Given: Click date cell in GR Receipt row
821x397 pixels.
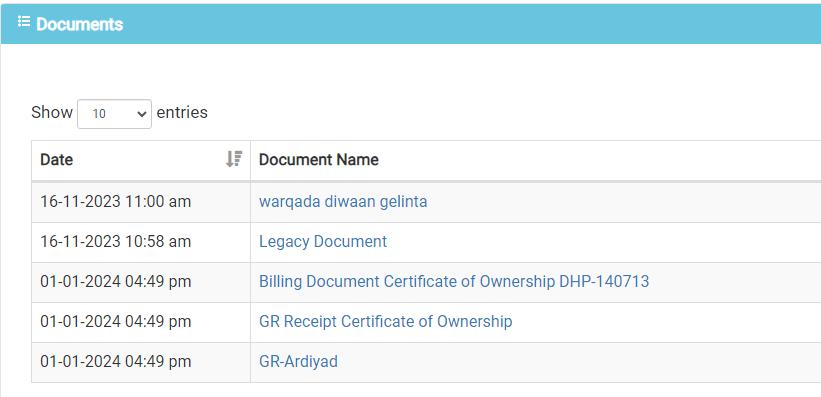Looking at the screenshot, I should pyautogui.click(x=141, y=322).
